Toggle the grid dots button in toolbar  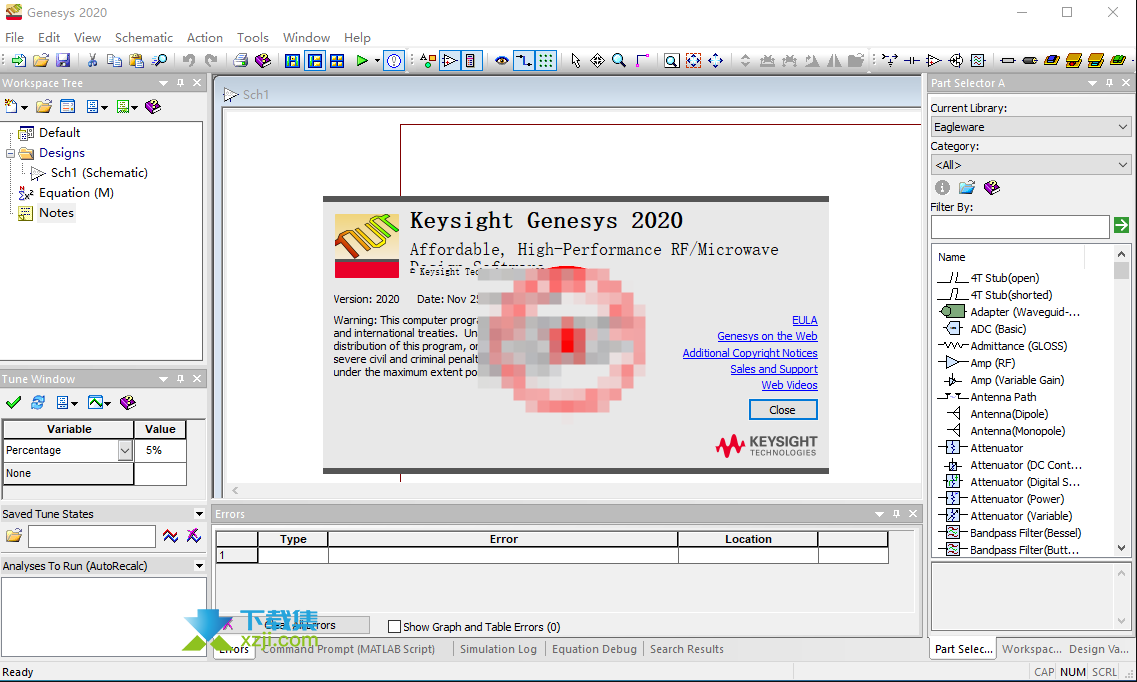coord(546,61)
